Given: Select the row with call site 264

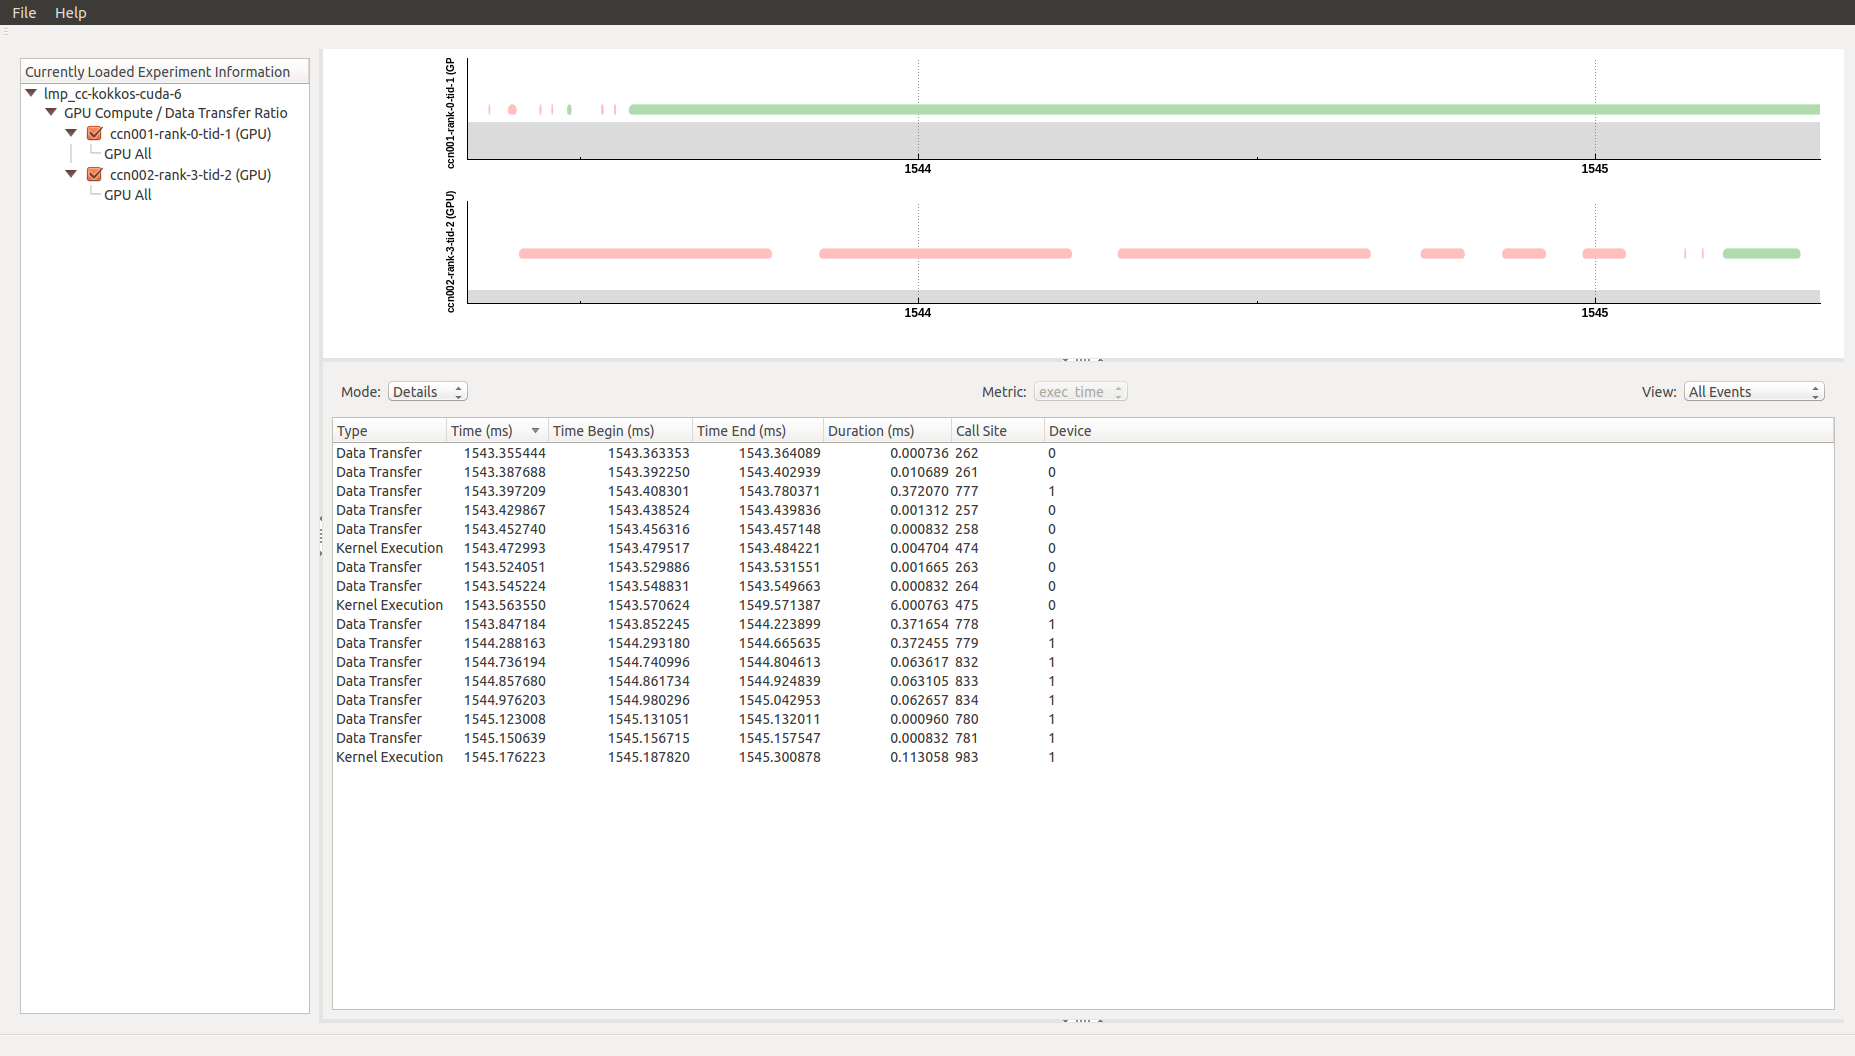Looking at the screenshot, I should tap(1083, 586).
